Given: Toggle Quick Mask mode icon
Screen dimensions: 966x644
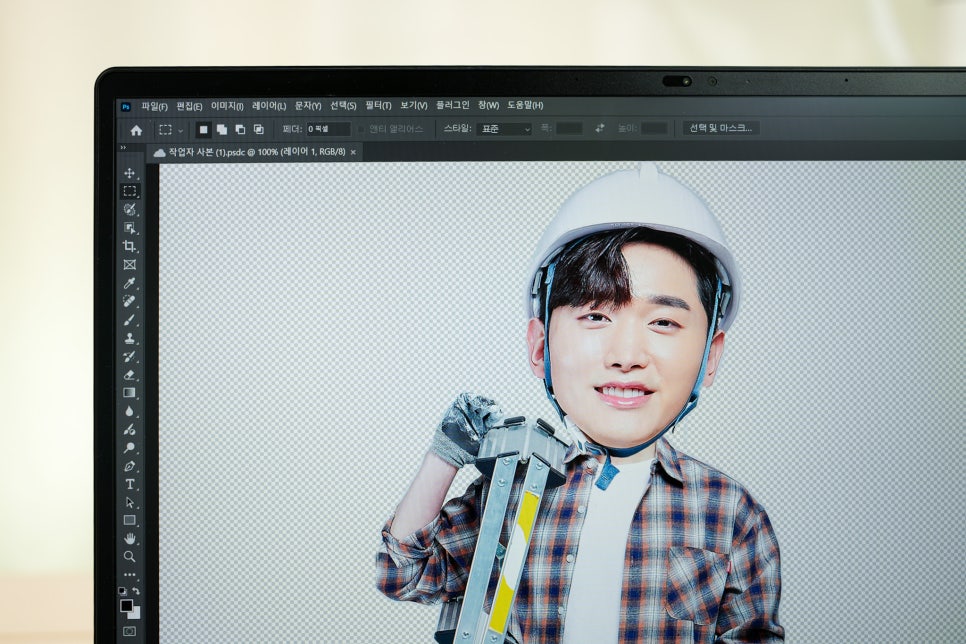Looking at the screenshot, I should tap(129, 632).
